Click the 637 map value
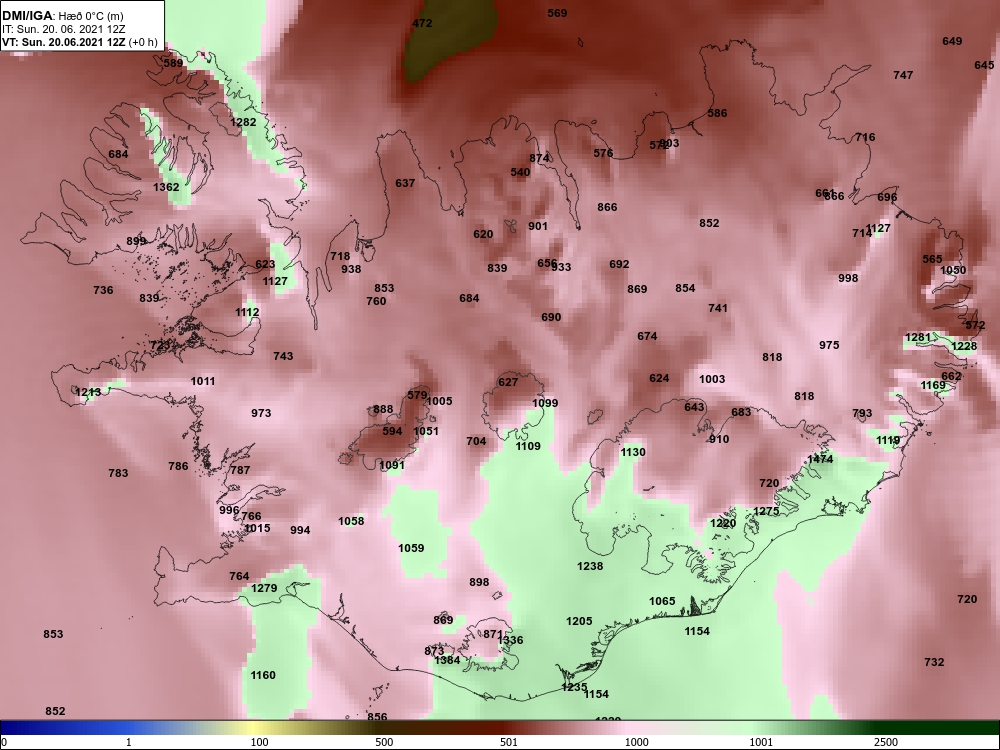The image size is (1000, 750). coord(405,183)
